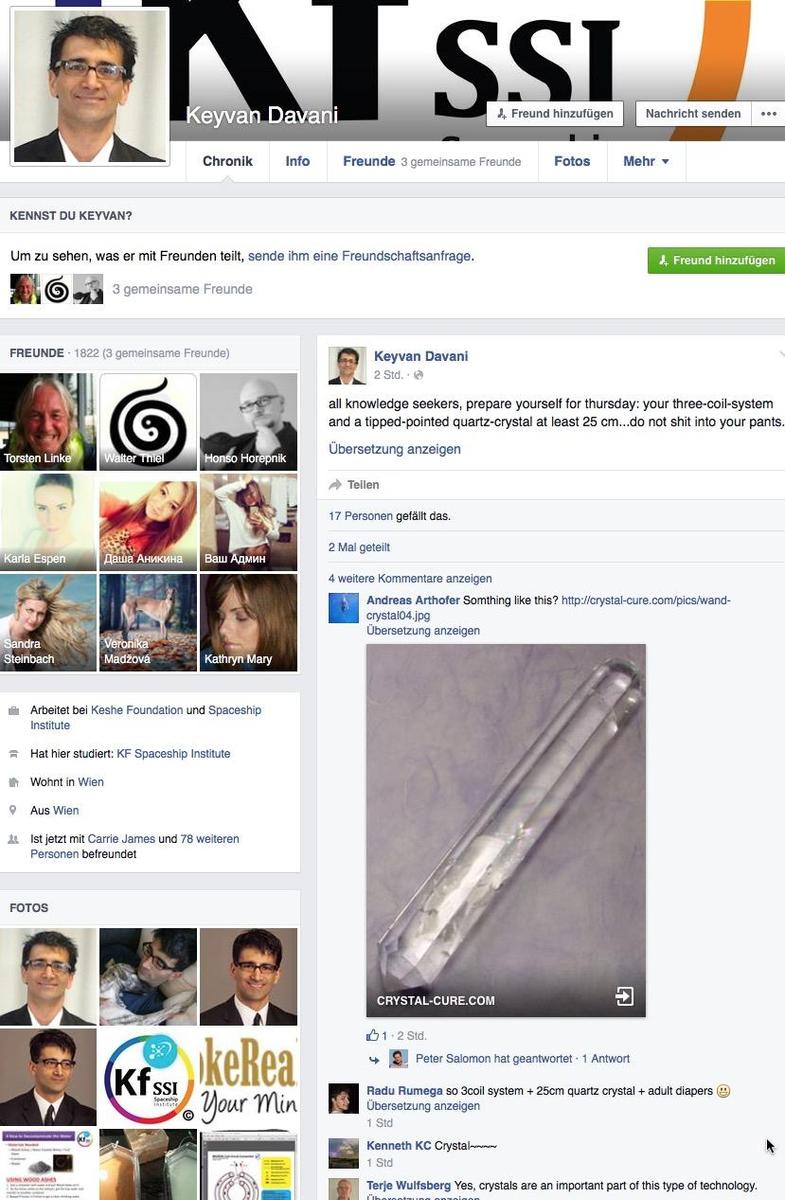Open the Wien link after Wohnt in
785x1200 pixels.
(x=91, y=782)
